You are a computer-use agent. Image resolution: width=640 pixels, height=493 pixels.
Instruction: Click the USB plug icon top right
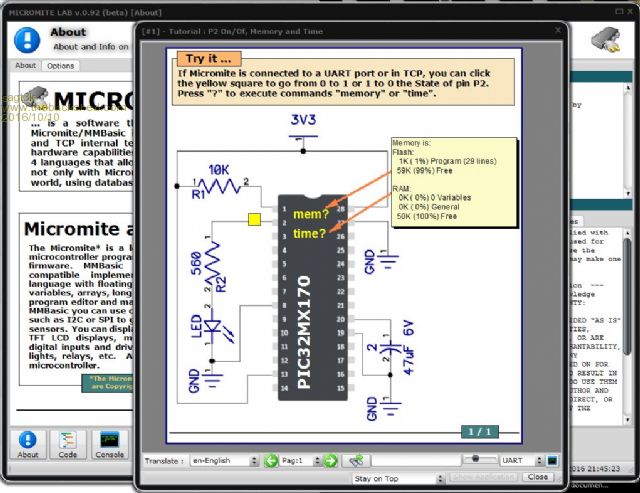(x=604, y=40)
